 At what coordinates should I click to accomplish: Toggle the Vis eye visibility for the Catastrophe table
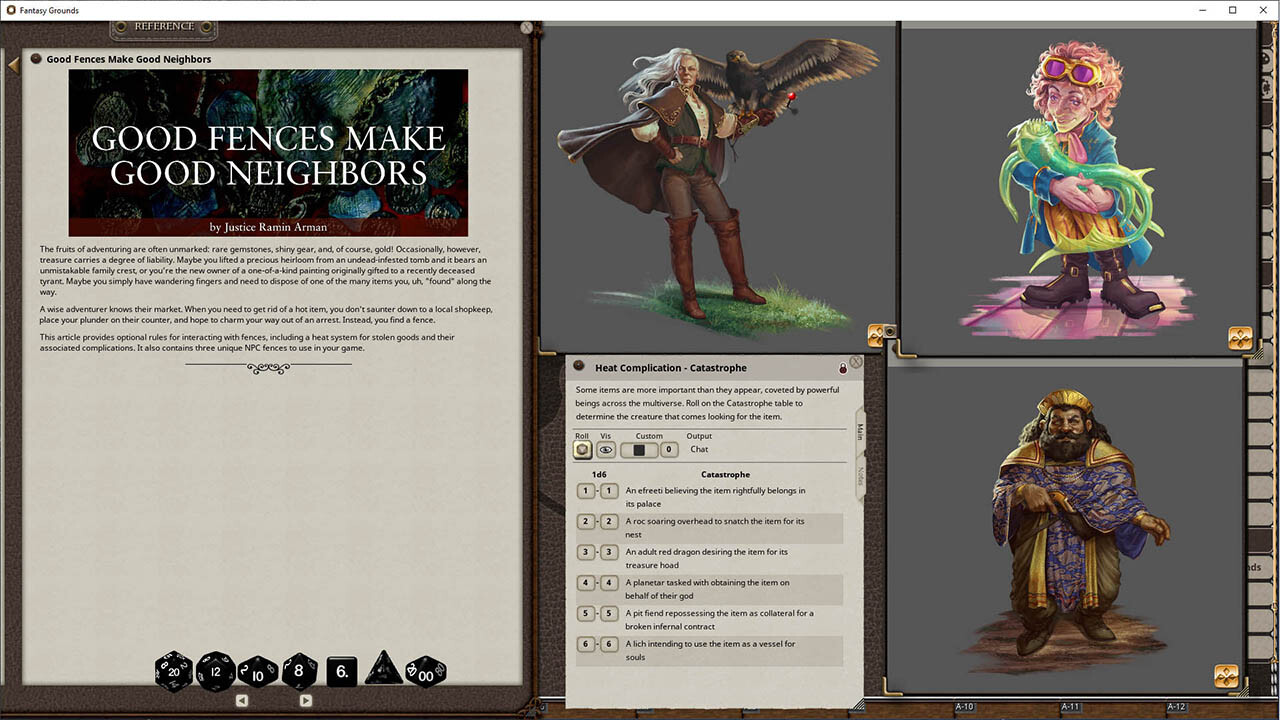(x=606, y=449)
